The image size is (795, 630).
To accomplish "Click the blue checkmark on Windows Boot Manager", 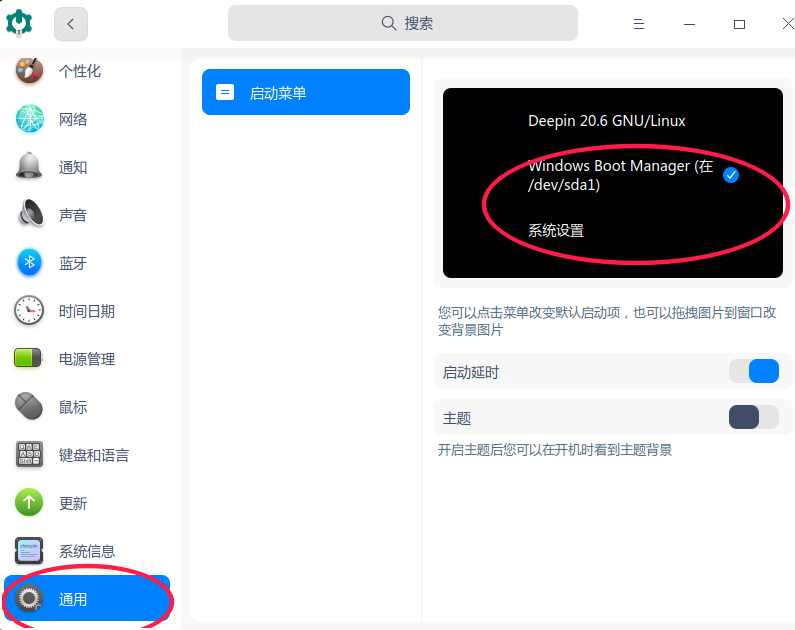I will click(x=731, y=175).
